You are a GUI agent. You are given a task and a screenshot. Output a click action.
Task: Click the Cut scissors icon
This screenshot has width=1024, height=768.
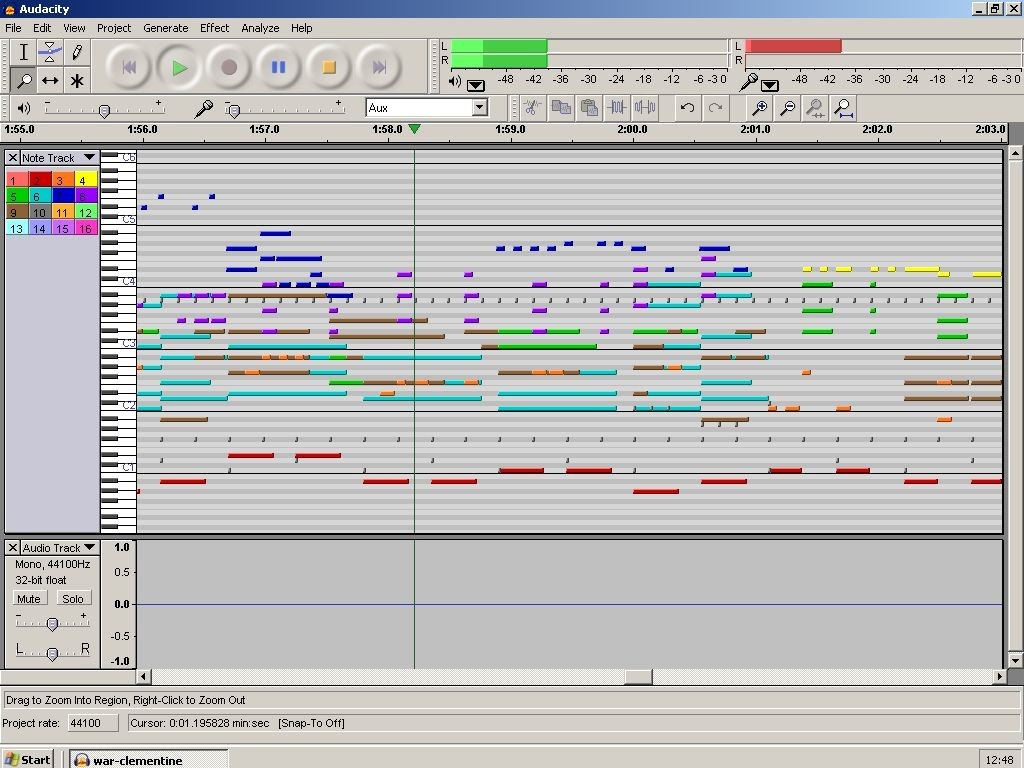point(532,107)
